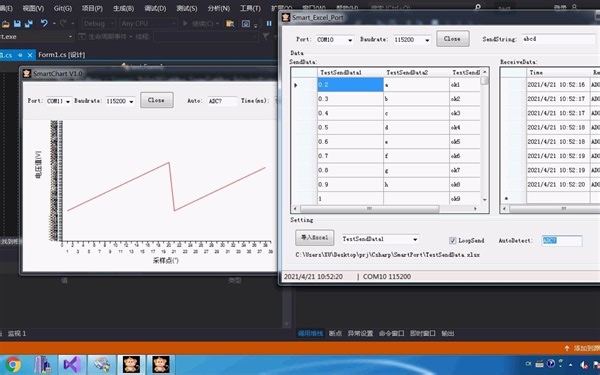
Task: Open the Git(G) menu
Action: [x=63, y=8]
